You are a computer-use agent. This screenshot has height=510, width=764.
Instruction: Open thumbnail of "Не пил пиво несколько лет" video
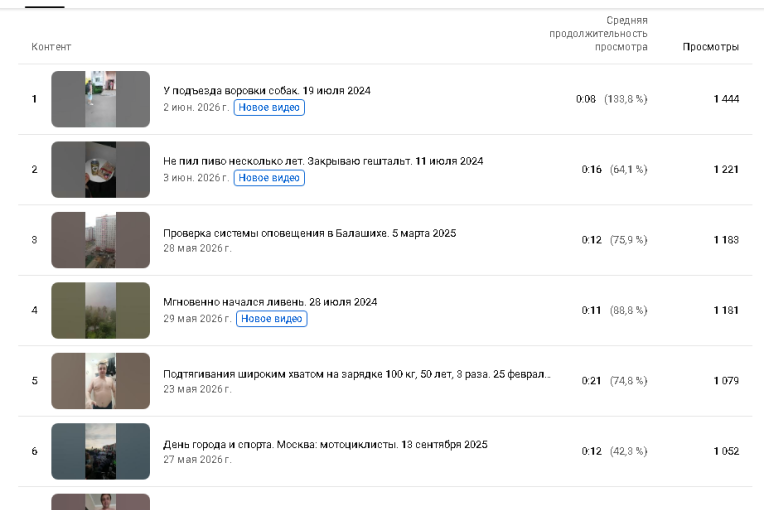[100, 170]
